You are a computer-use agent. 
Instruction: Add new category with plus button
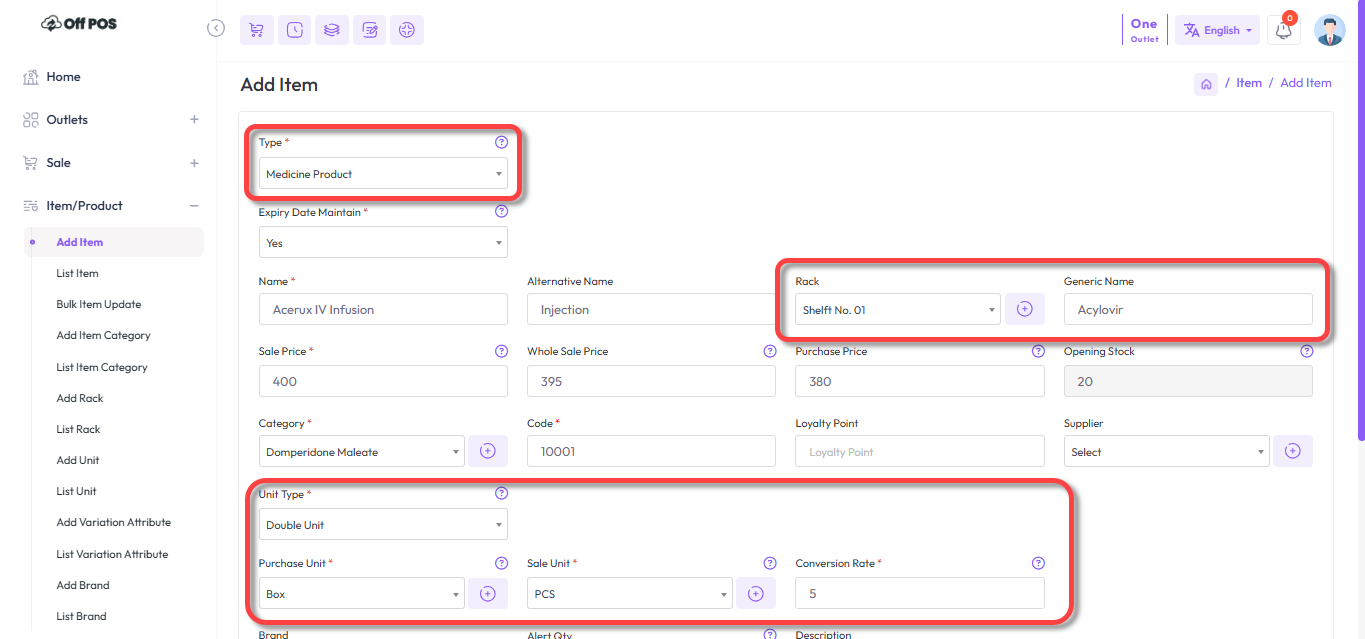tap(487, 451)
